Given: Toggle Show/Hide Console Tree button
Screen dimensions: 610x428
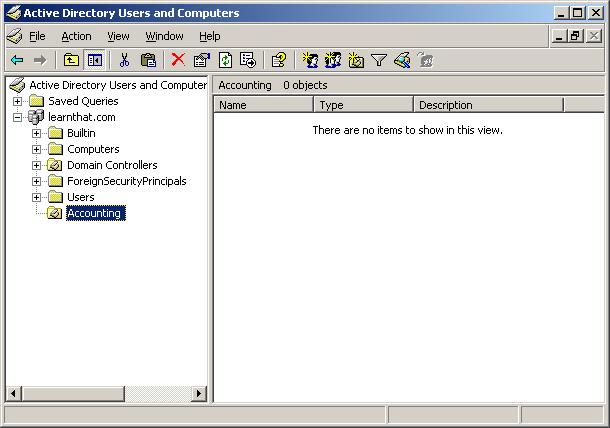Looking at the screenshot, I should [95, 60].
